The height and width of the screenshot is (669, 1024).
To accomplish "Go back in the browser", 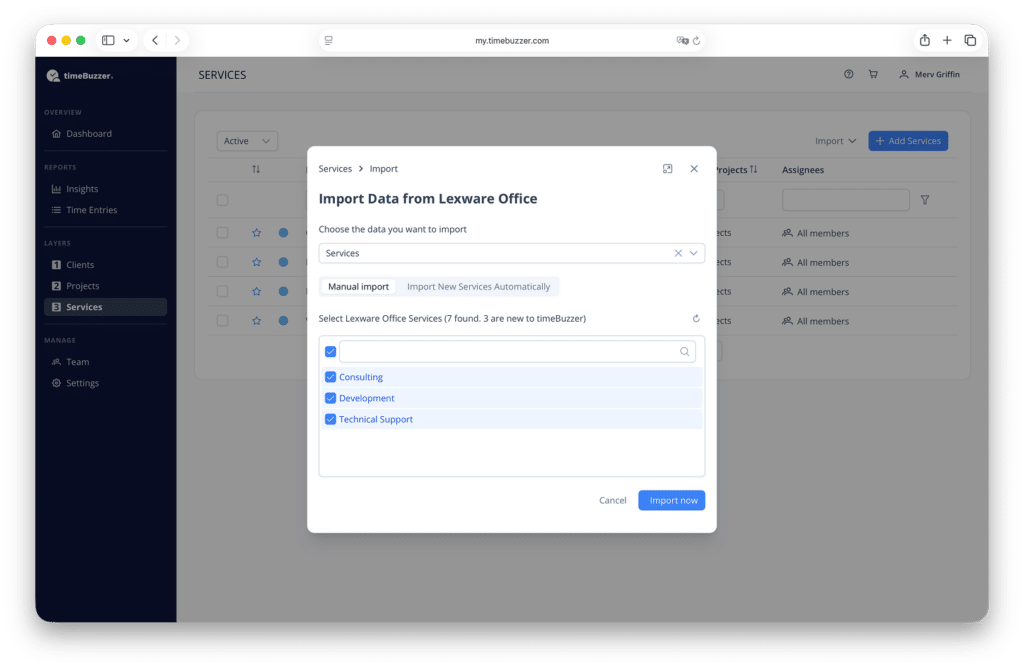I will 155,41.
